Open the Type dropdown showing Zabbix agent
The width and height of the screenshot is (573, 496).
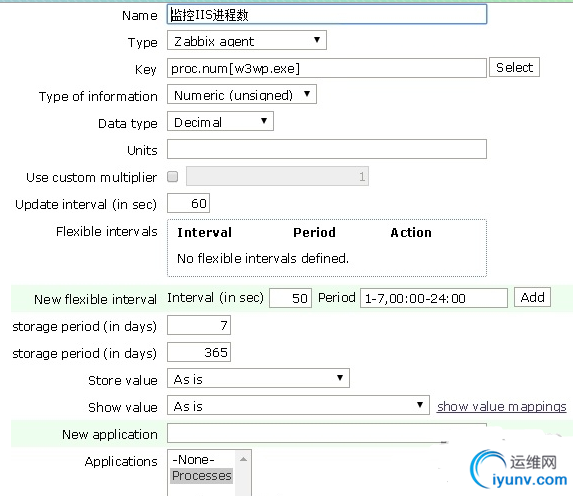pyautogui.click(x=247, y=41)
